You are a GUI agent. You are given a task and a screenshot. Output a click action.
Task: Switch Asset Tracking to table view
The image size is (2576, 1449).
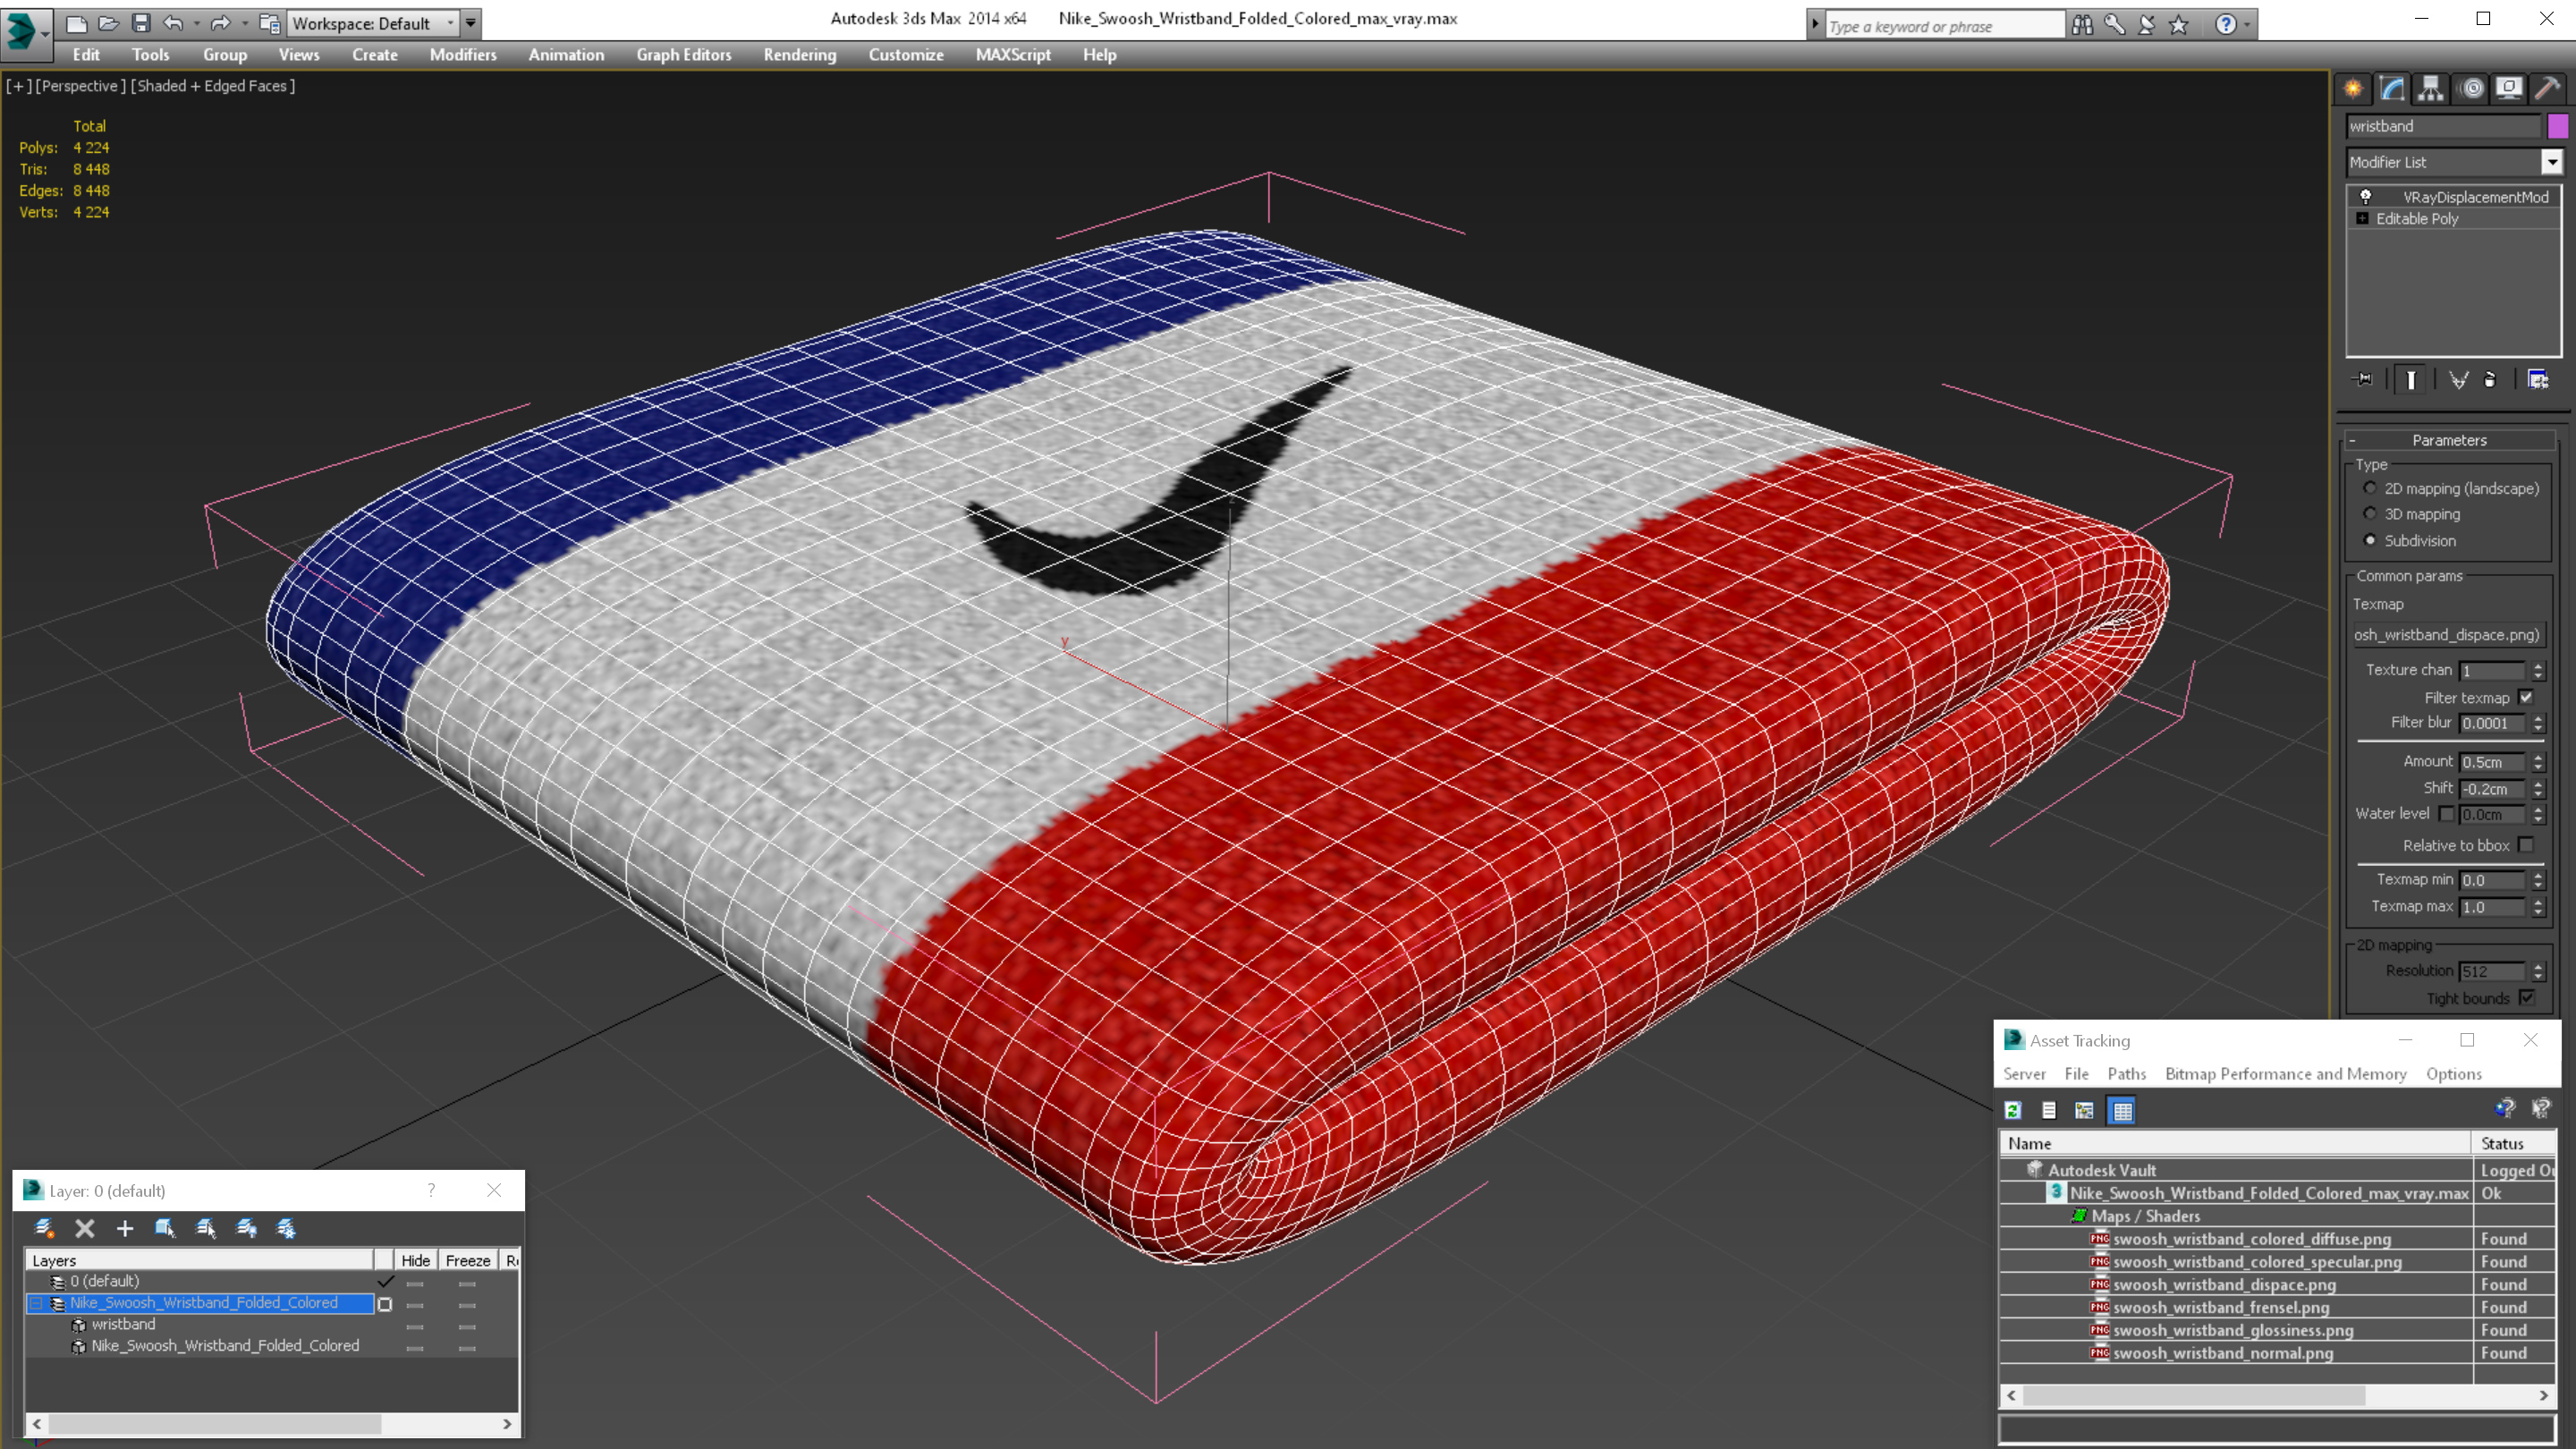2122,1110
